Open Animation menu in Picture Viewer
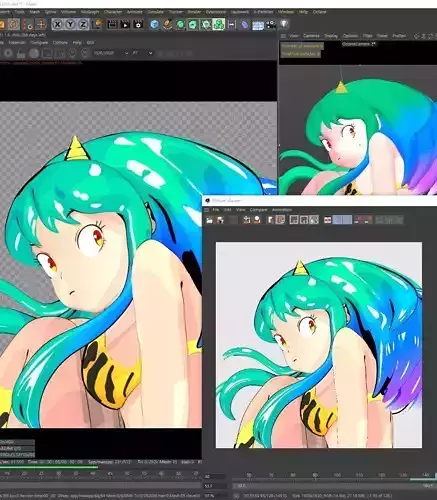The image size is (437, 500). tap(282, 210)
